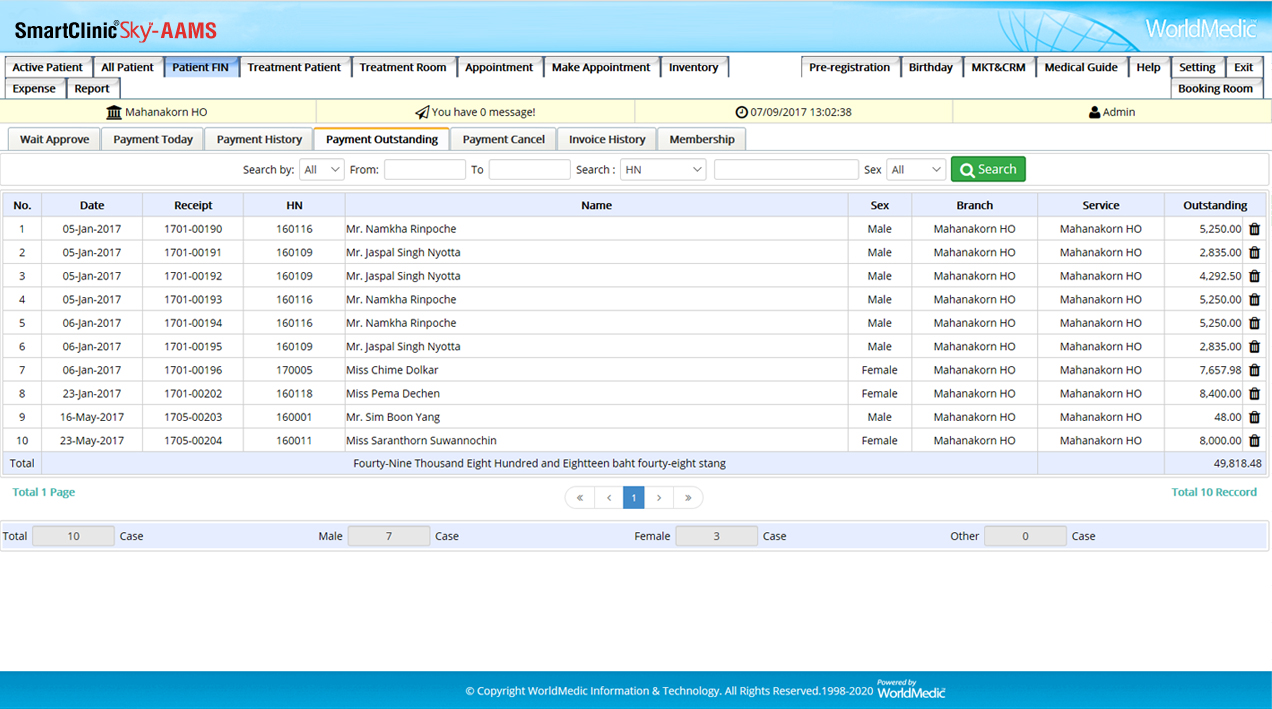Image resolution: width=1272 pixels, height=709 pixels.
Task: Click the From date input field
Action: (425, 170)
